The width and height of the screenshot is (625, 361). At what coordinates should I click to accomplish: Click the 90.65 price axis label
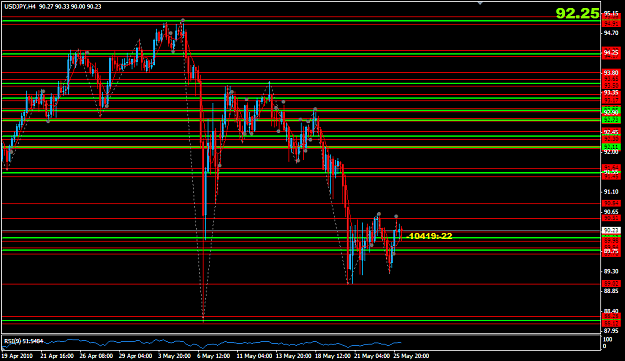click(611, 212)
